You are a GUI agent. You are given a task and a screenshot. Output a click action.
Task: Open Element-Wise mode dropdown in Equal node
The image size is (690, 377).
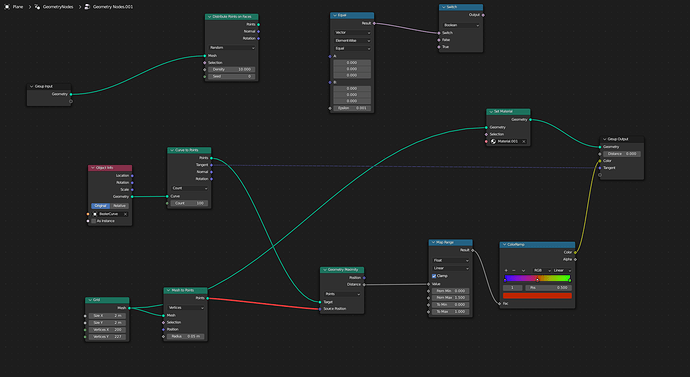(352, 40)
